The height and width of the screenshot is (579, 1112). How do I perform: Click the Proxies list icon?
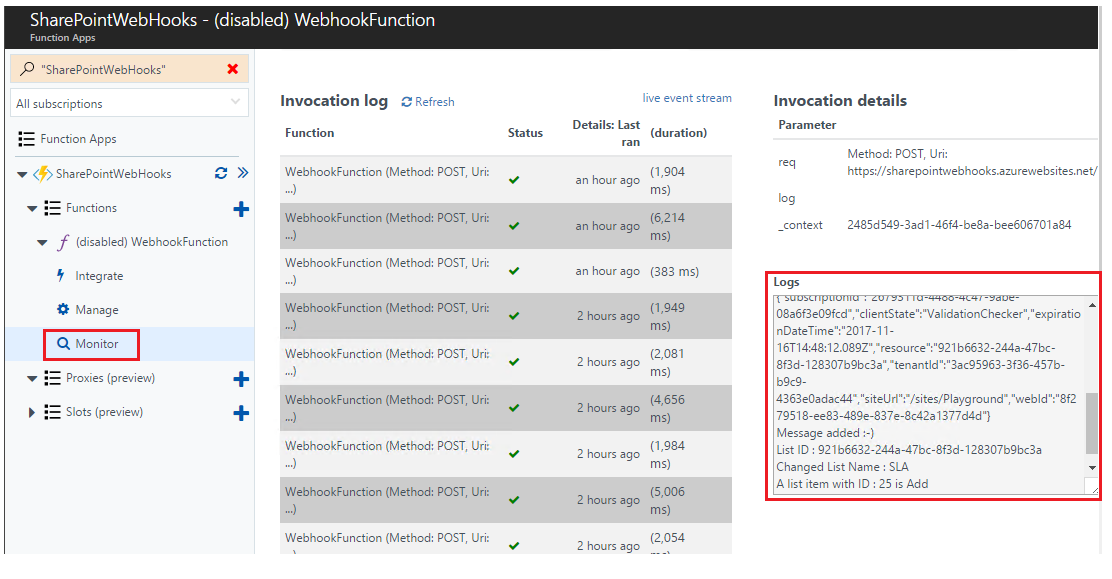[52, 378]
